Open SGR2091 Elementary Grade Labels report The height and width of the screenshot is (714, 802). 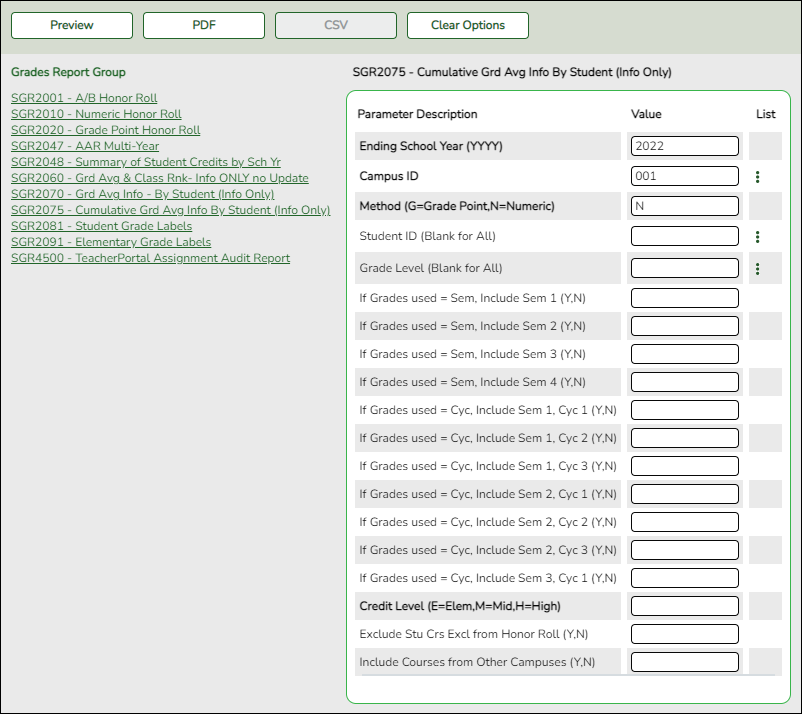110,242
